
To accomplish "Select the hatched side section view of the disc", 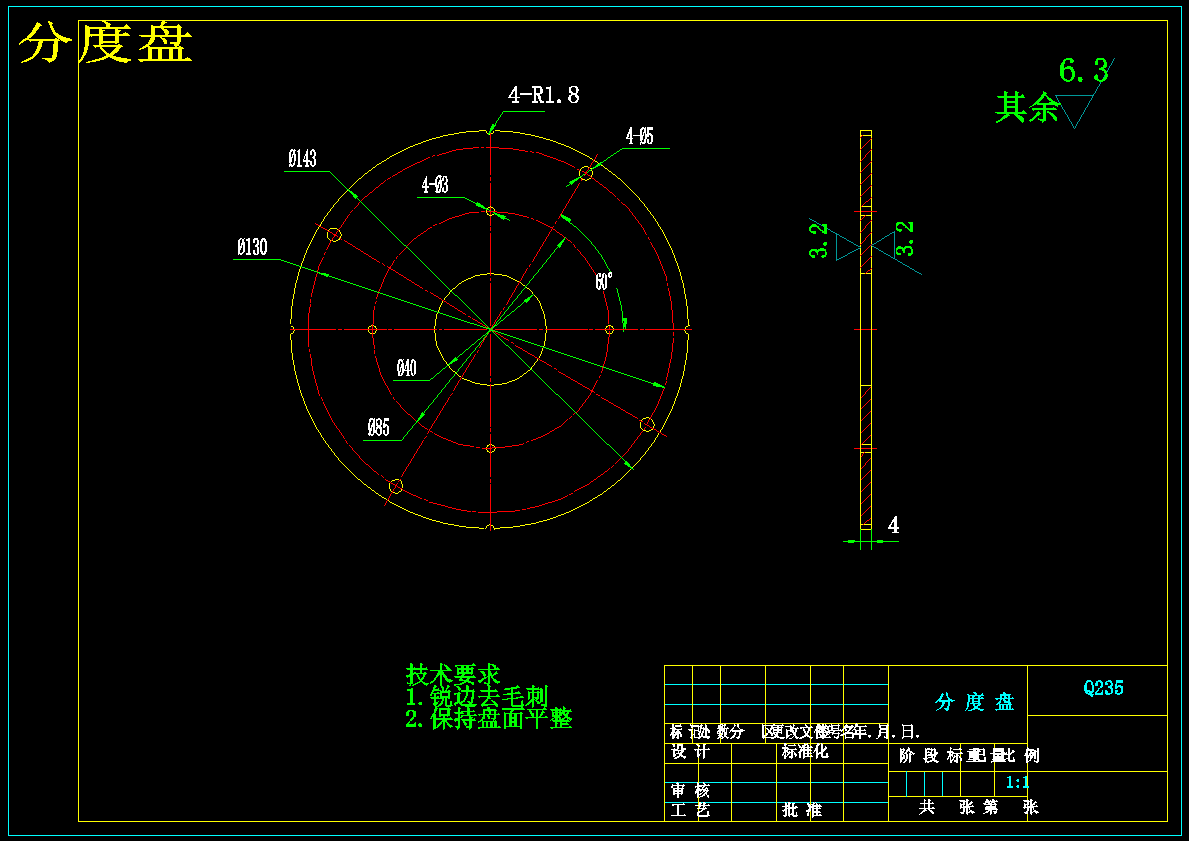I will tap(866, 330).
